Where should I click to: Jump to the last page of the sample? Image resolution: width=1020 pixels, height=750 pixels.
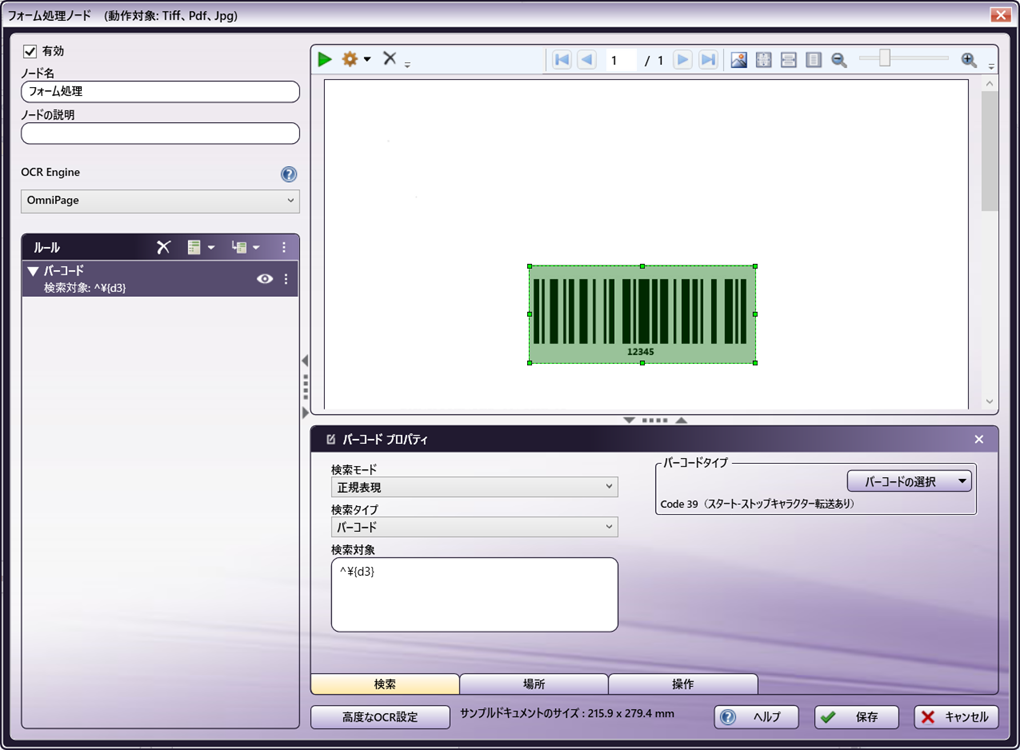[708, 60]
